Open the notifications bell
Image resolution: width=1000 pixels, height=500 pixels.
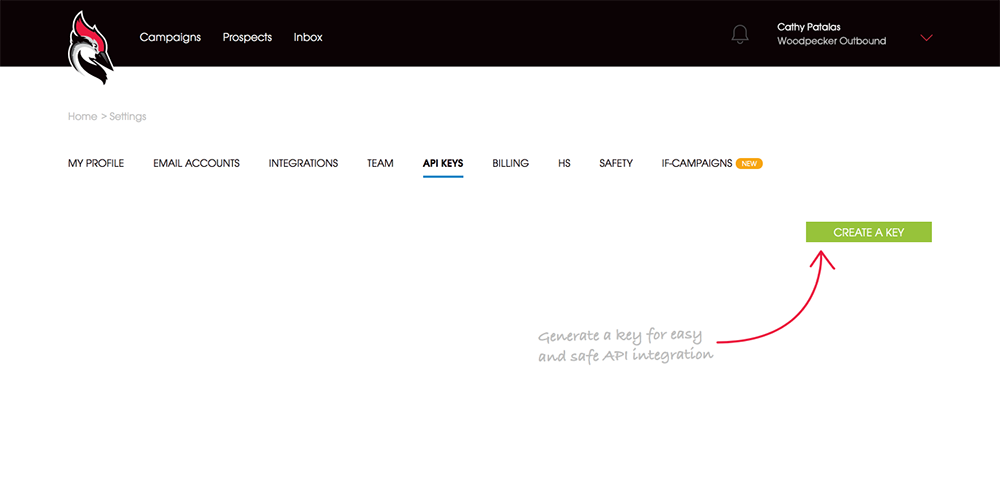(740, 34)
